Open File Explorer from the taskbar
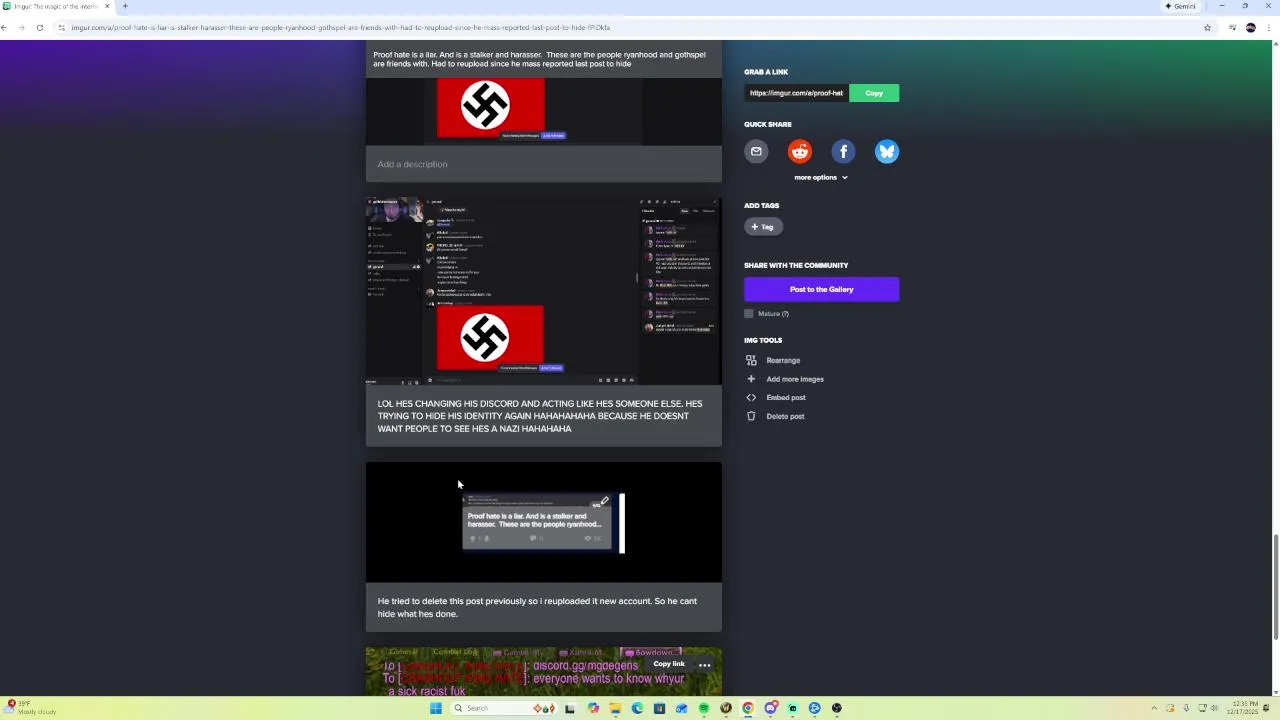Viewport: 1280px width, 720px height. click(x=615, y=708)
